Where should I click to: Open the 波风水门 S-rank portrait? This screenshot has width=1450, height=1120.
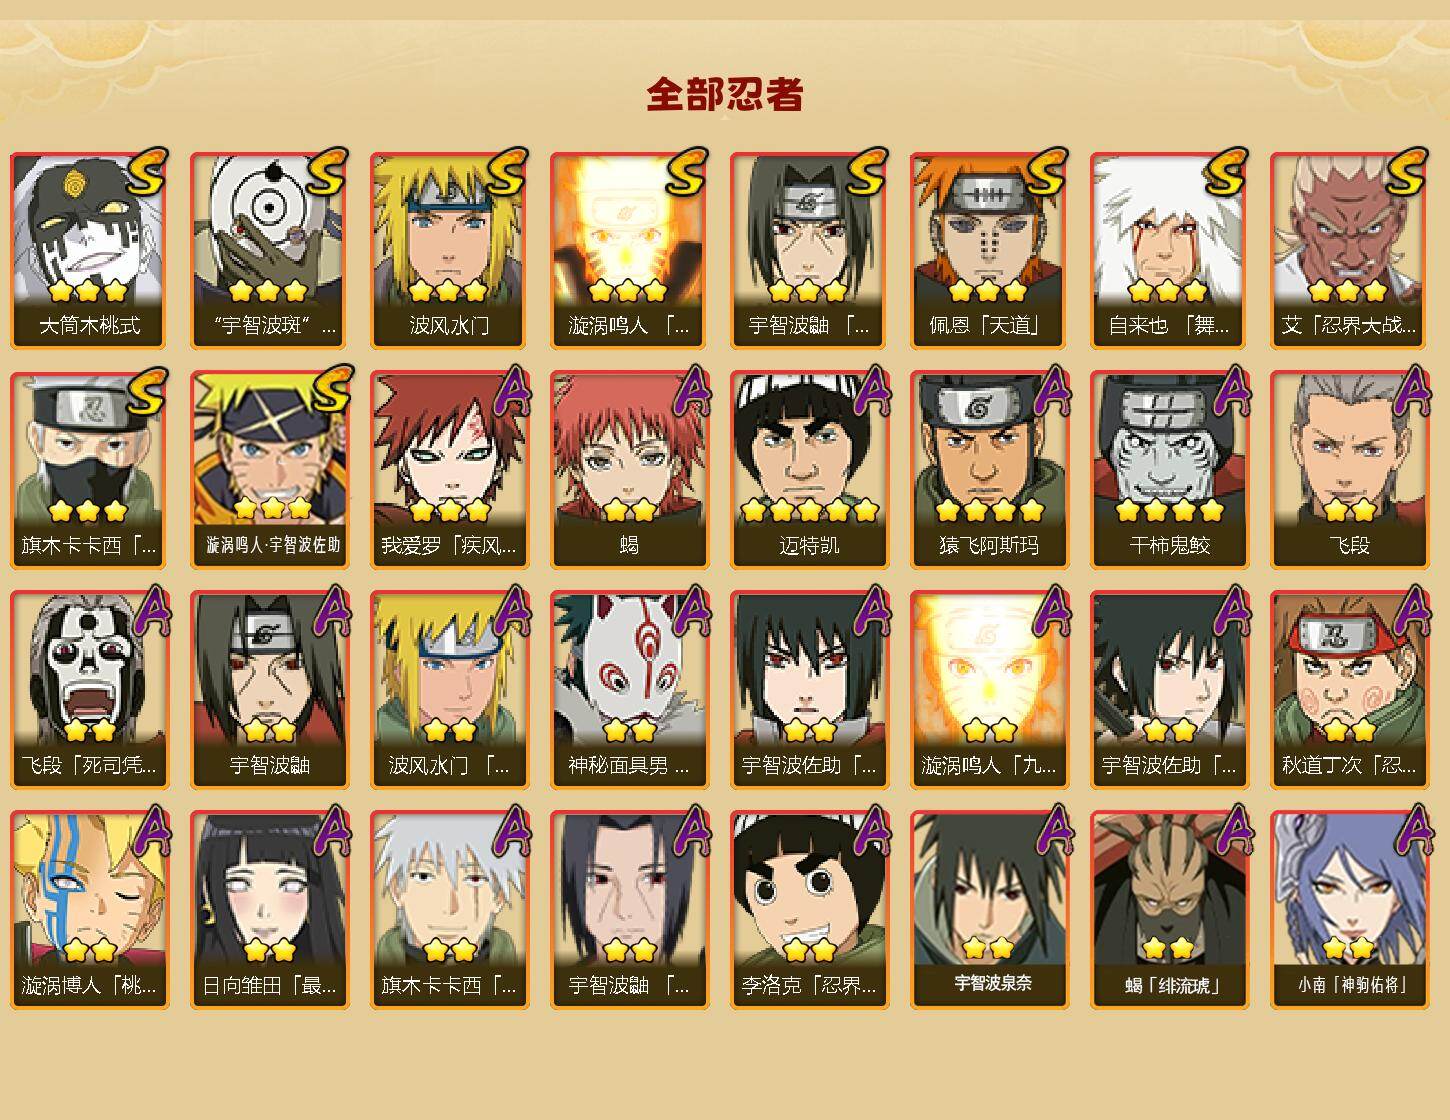click(x=449, y=250)
